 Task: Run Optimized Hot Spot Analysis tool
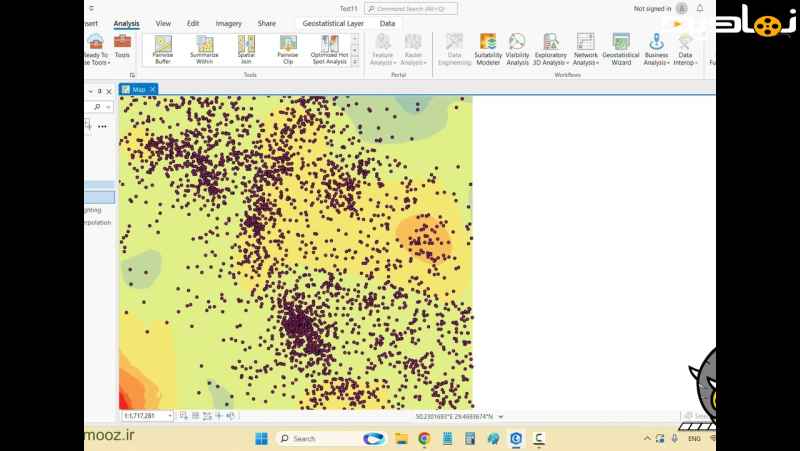click(329, 49)
